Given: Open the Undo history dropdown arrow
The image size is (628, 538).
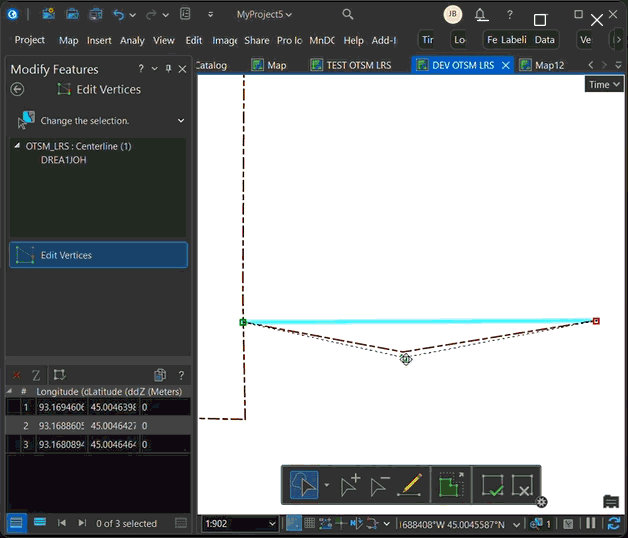Looking at the screenshot, I should 133,15.
